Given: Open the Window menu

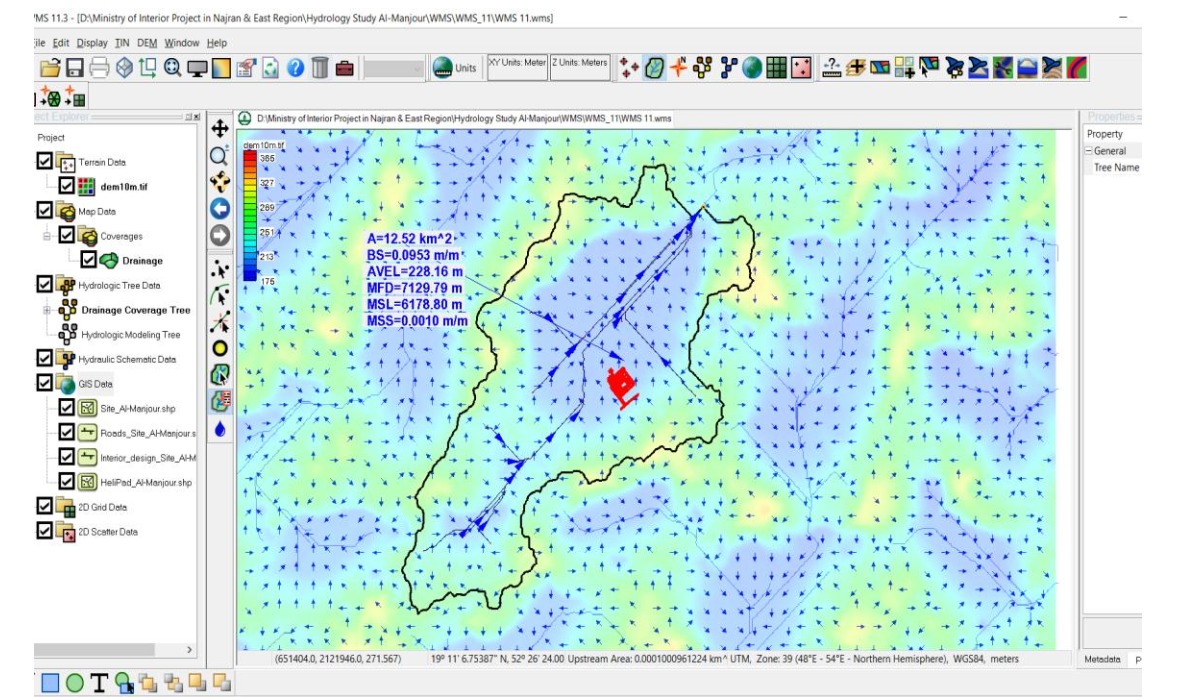Looking at the screenshot, I should click(182, 44).
